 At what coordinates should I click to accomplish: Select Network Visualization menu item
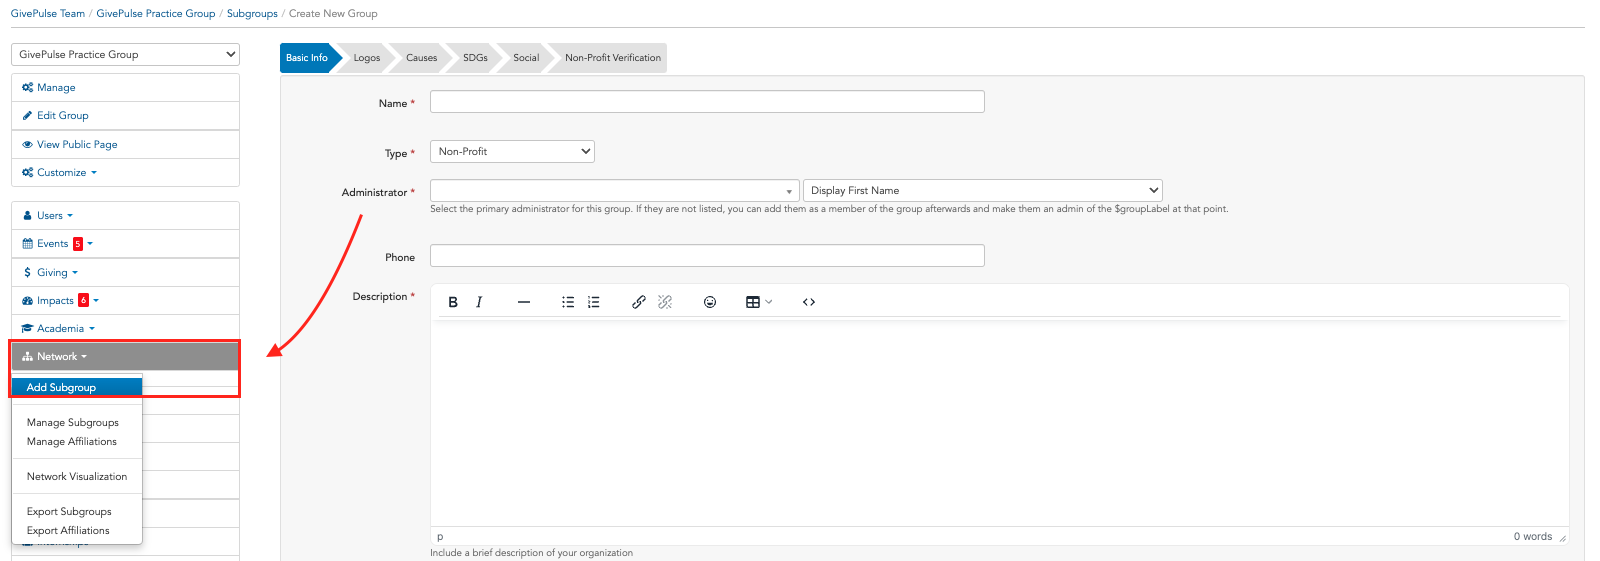(77, 476)
